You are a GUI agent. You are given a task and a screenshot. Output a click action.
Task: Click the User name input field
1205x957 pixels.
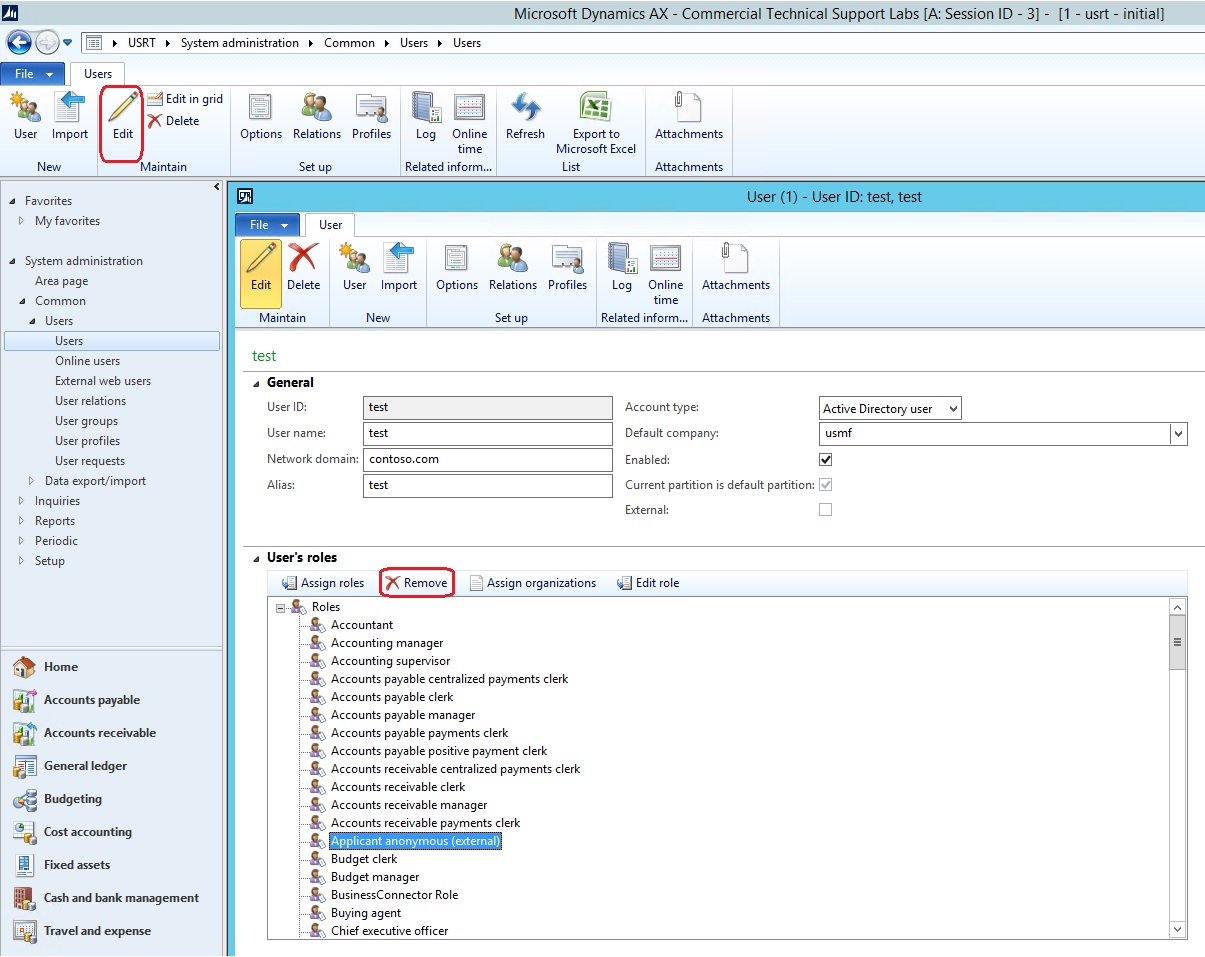pos(487,434)
